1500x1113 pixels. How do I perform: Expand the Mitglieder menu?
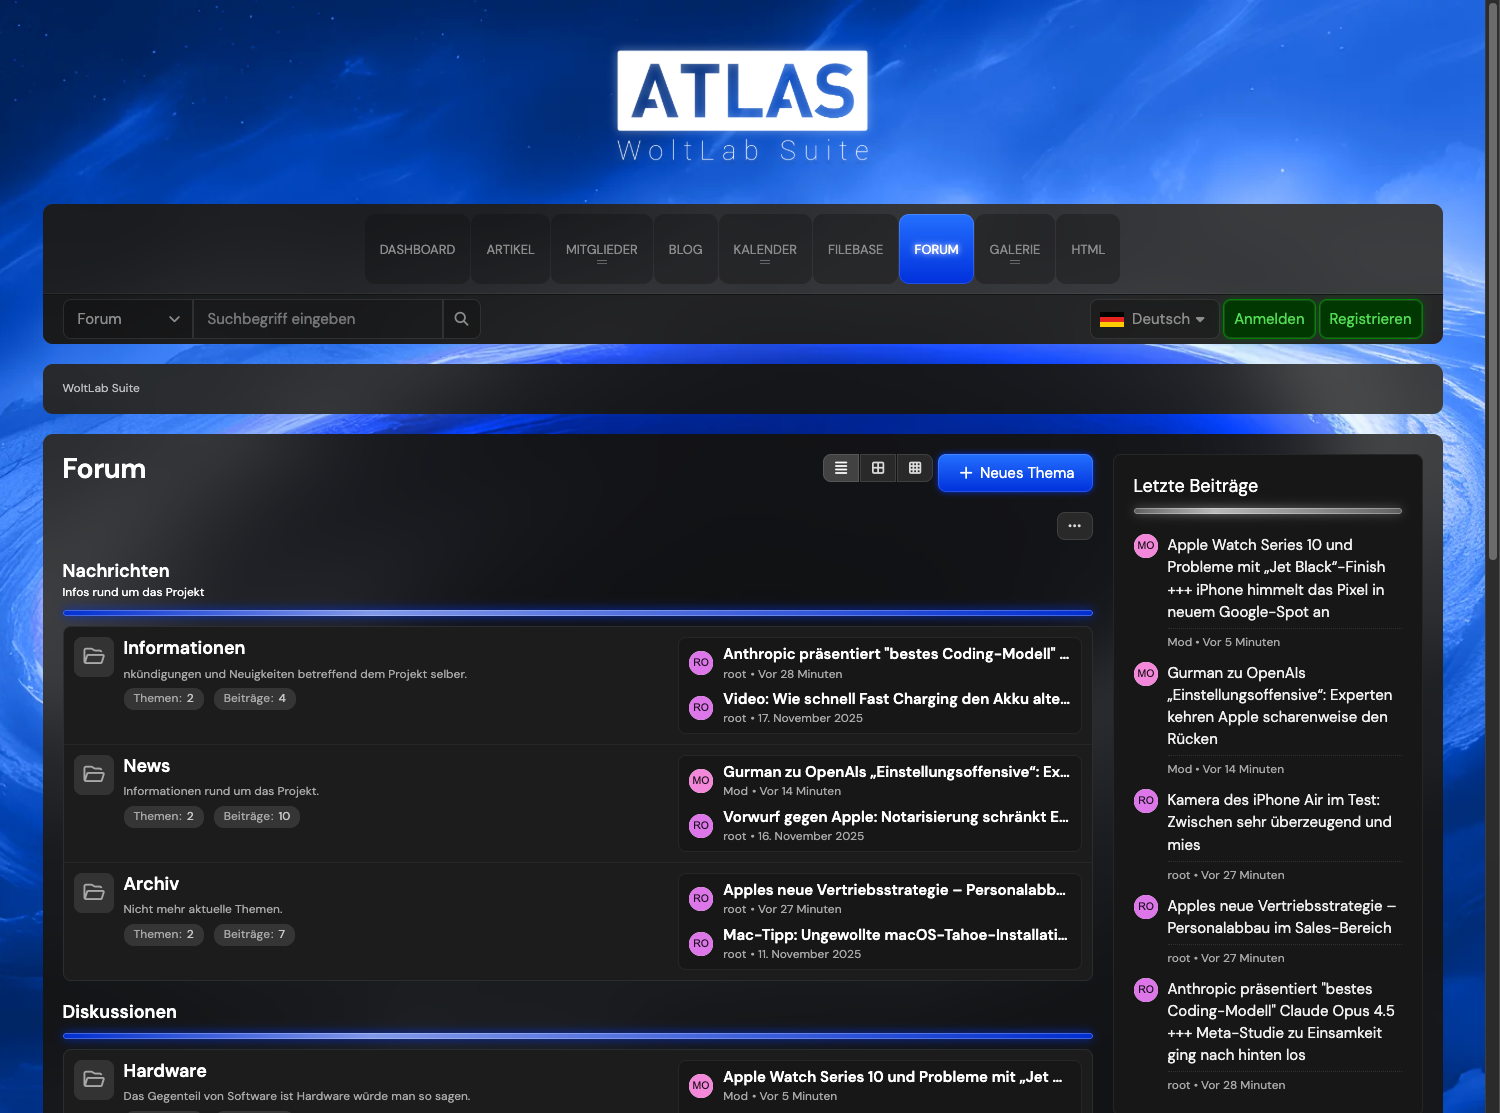pyautogui.click(x=601, y=250)
